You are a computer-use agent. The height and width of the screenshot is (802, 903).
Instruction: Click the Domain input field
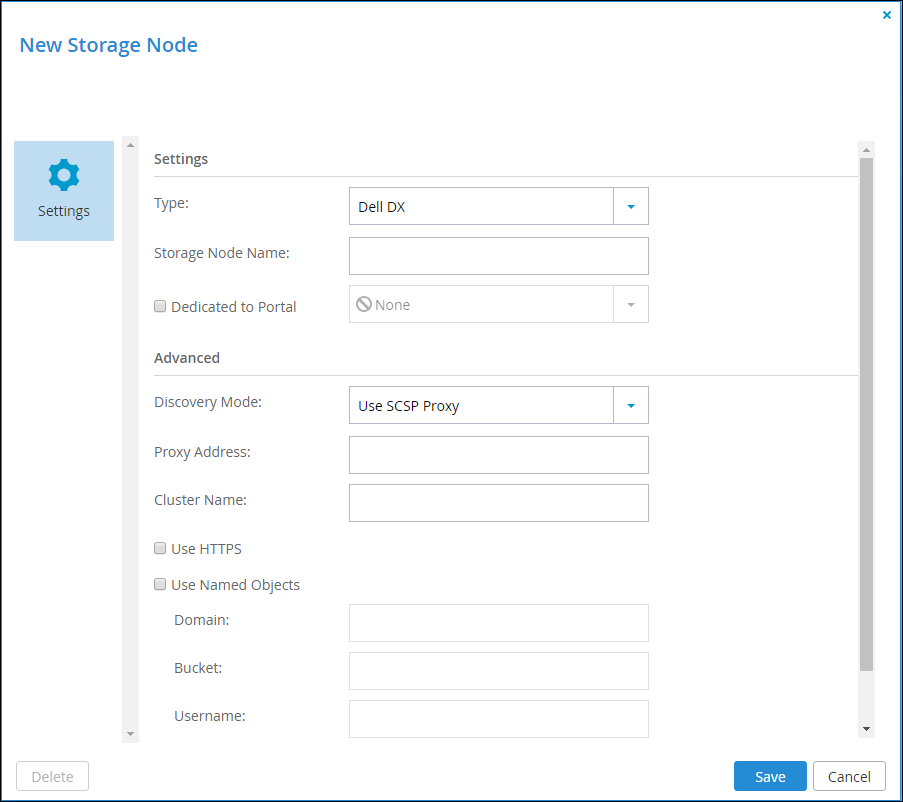499,623
